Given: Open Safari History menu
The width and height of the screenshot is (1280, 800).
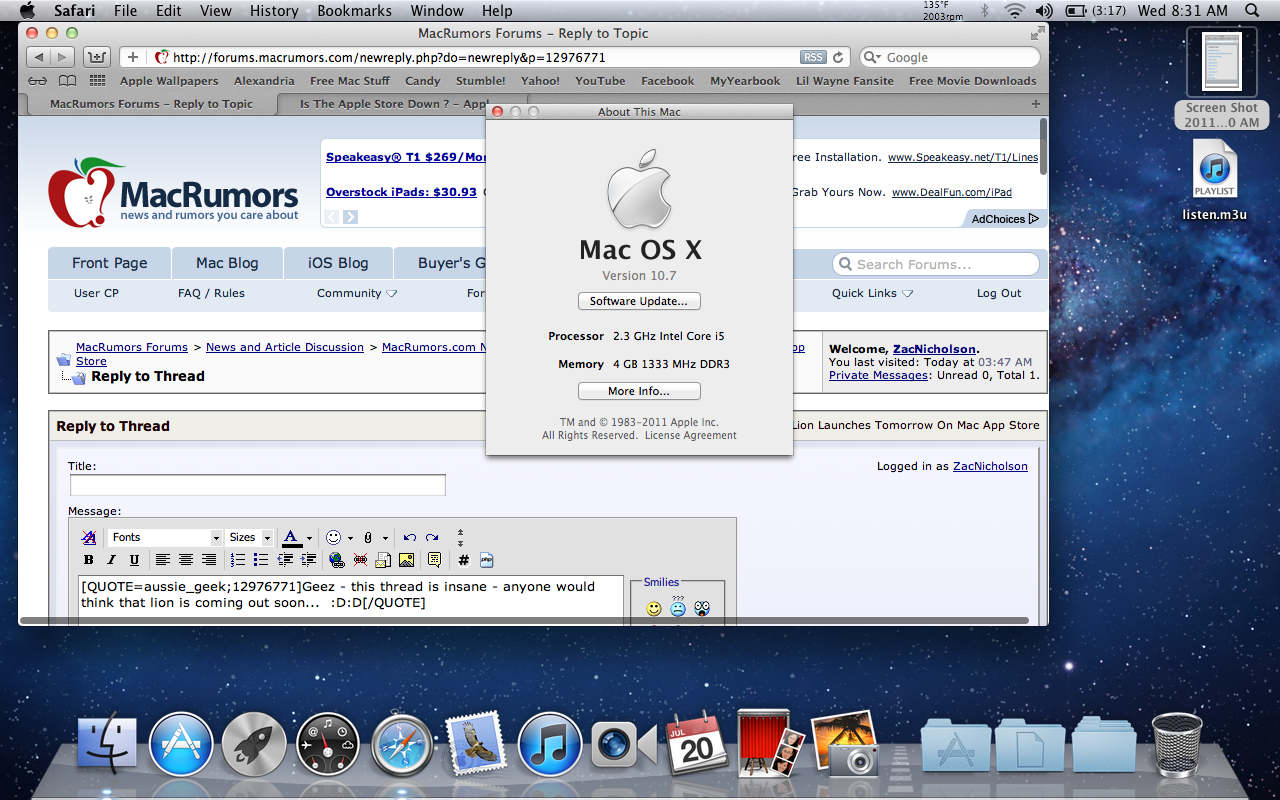Looking at the screenshot, I should tap(273, 11).
